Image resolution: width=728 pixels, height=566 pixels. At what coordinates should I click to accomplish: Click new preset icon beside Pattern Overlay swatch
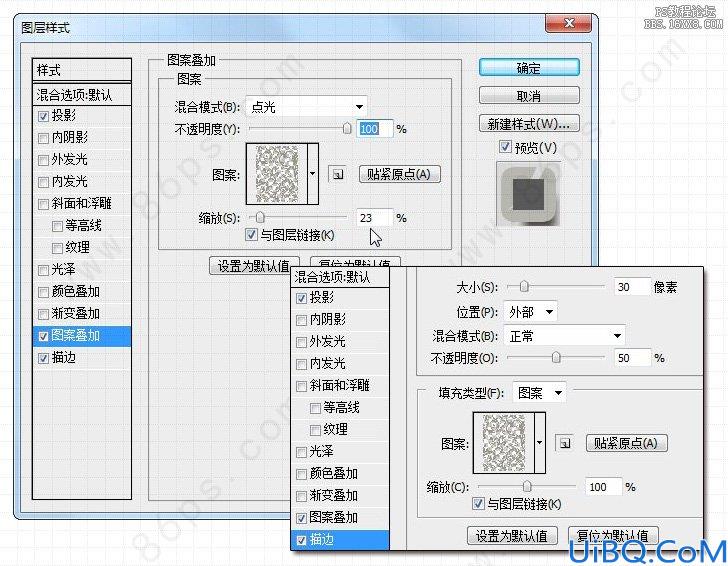338,175
